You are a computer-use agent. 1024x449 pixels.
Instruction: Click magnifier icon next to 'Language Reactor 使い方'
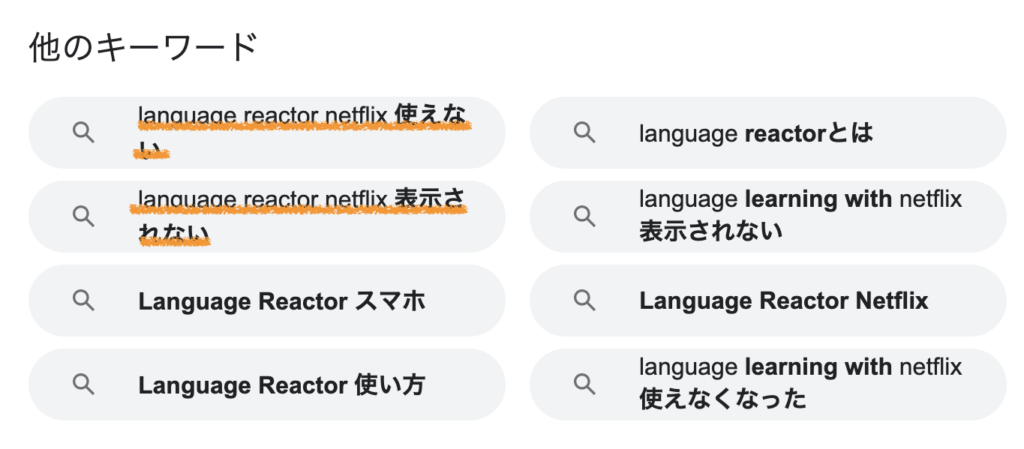pyautogui.click(x=84, y=385)
